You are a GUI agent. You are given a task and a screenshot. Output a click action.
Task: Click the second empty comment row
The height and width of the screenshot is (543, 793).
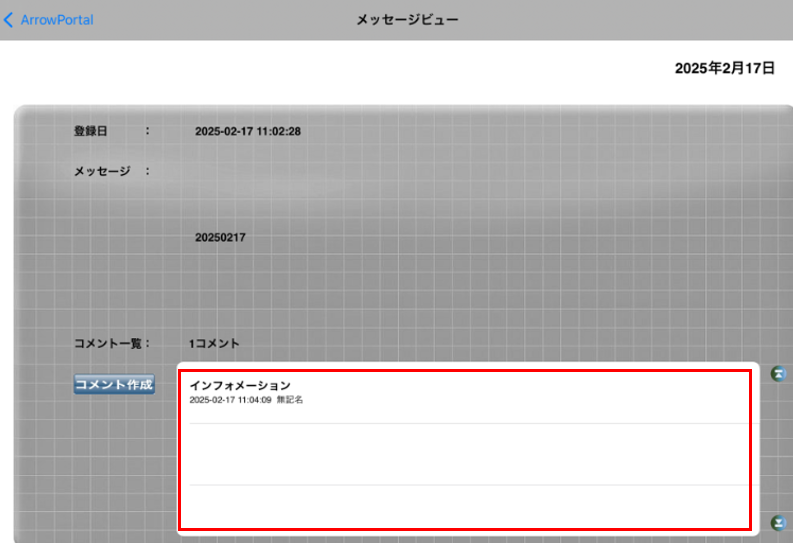tap(467, 454)
